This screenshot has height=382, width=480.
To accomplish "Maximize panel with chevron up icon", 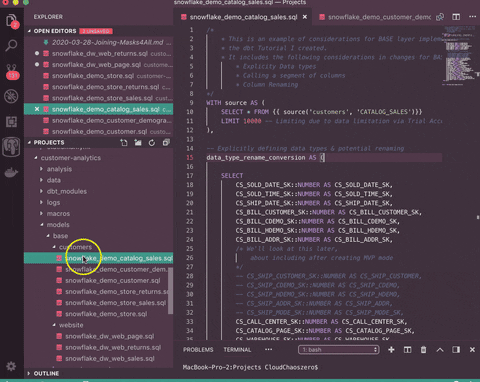I will click(440, 350).
